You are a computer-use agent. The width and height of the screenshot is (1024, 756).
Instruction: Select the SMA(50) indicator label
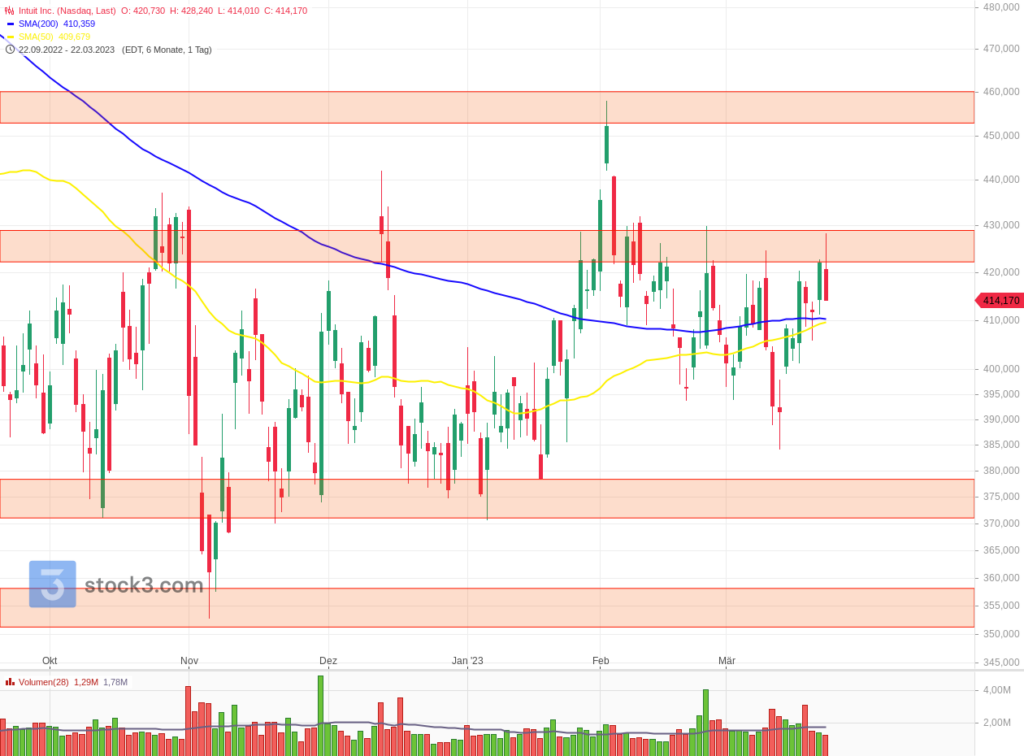pyautogui.click(x=36, y=37)
